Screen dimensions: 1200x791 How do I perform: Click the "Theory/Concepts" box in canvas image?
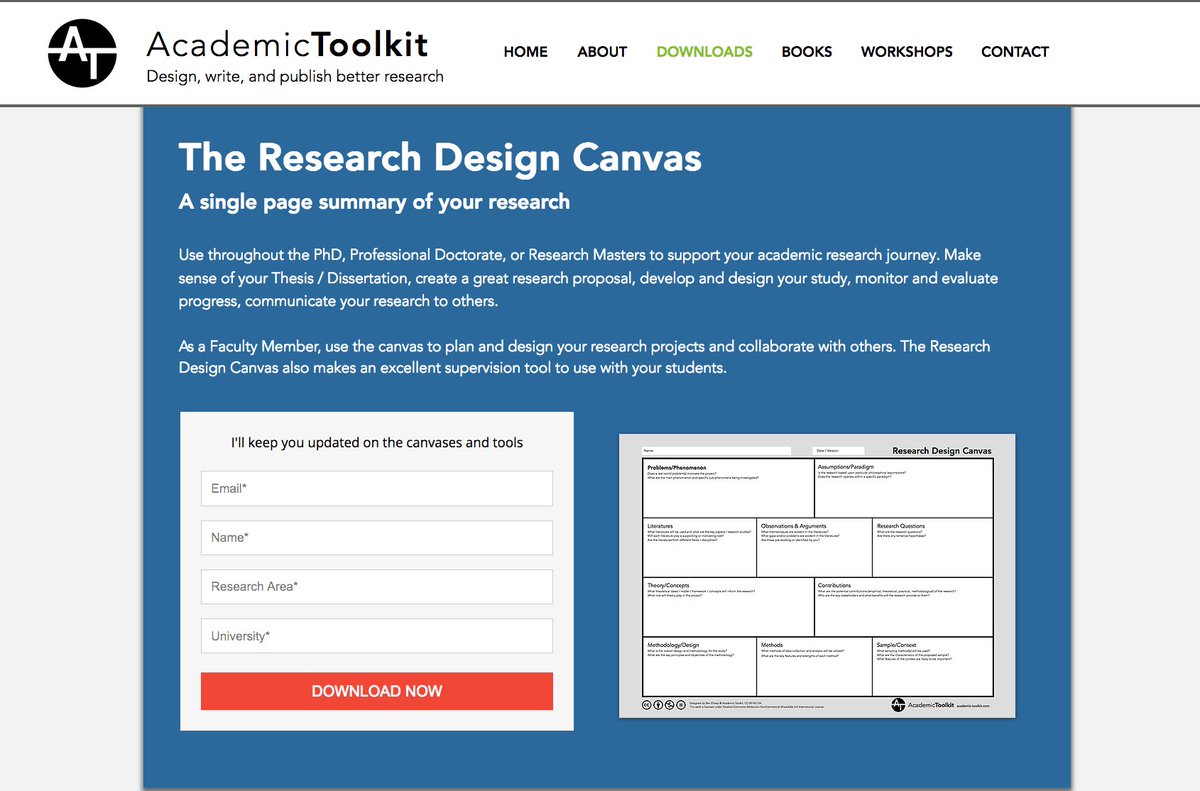pos(728,607)
